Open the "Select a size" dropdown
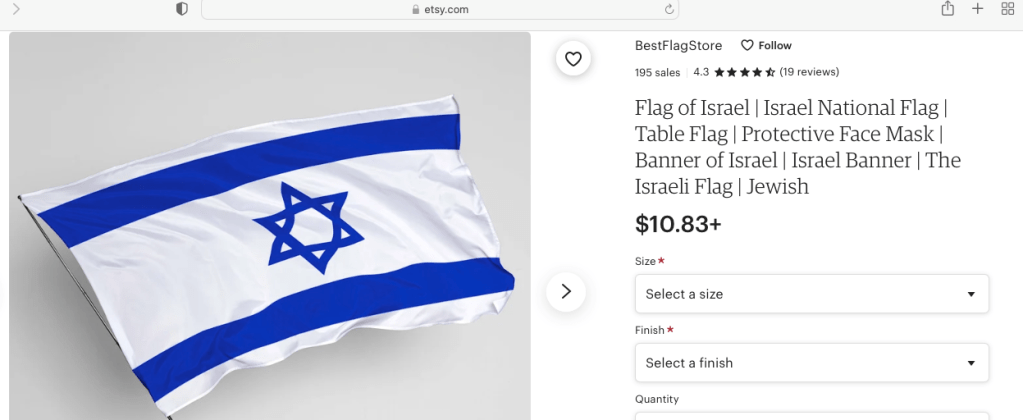 tap(811, 294)
